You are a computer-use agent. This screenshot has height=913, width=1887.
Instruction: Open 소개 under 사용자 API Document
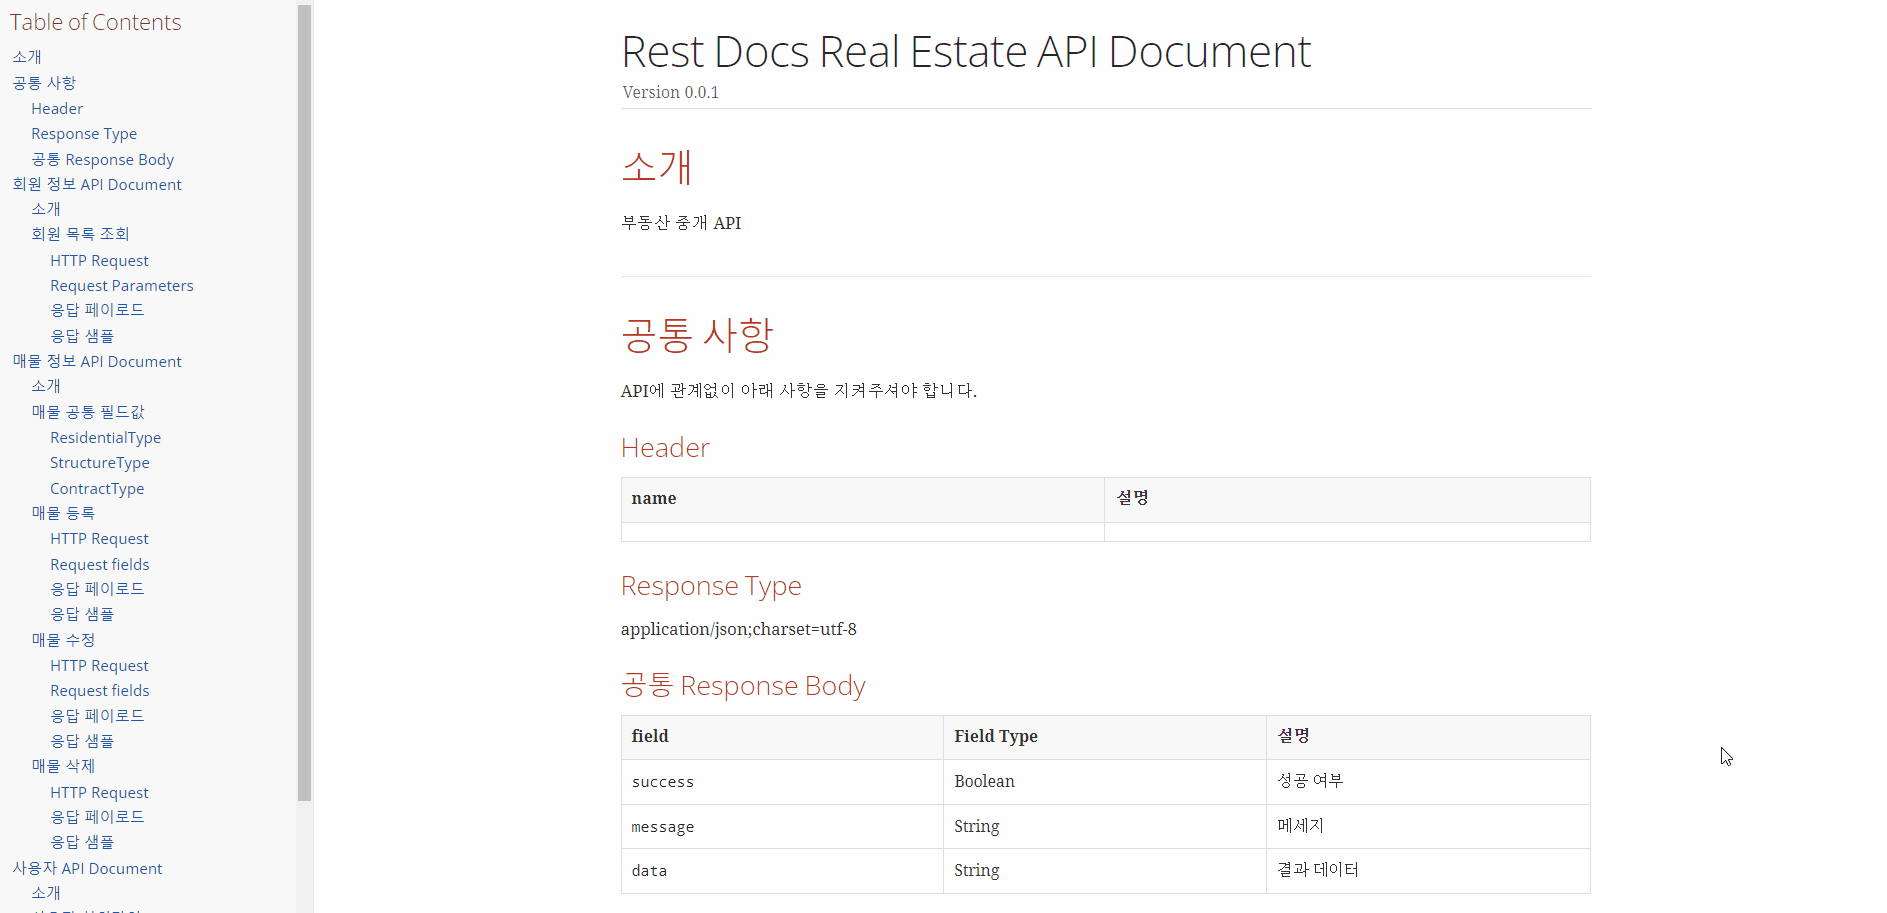click(46, 893)
